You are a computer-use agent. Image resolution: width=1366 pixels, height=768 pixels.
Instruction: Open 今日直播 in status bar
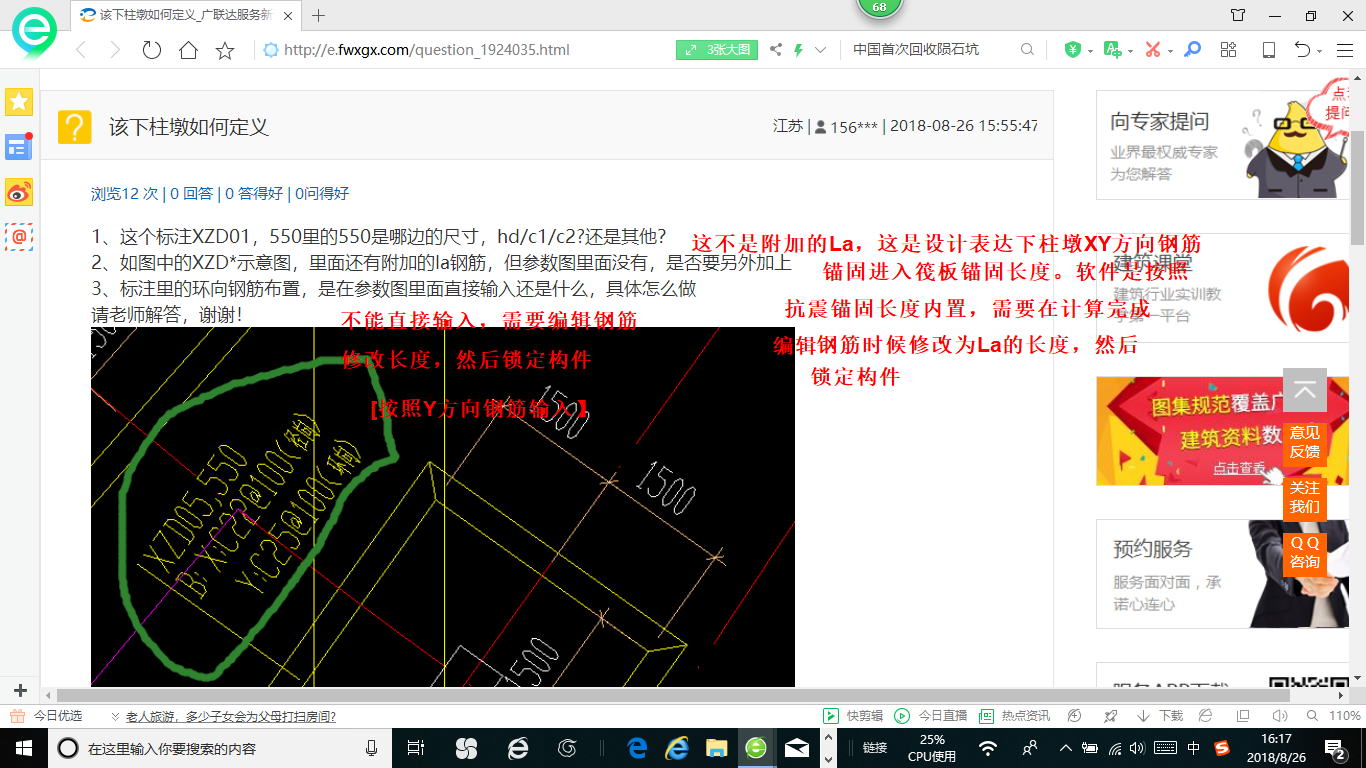tap(931, 716)
